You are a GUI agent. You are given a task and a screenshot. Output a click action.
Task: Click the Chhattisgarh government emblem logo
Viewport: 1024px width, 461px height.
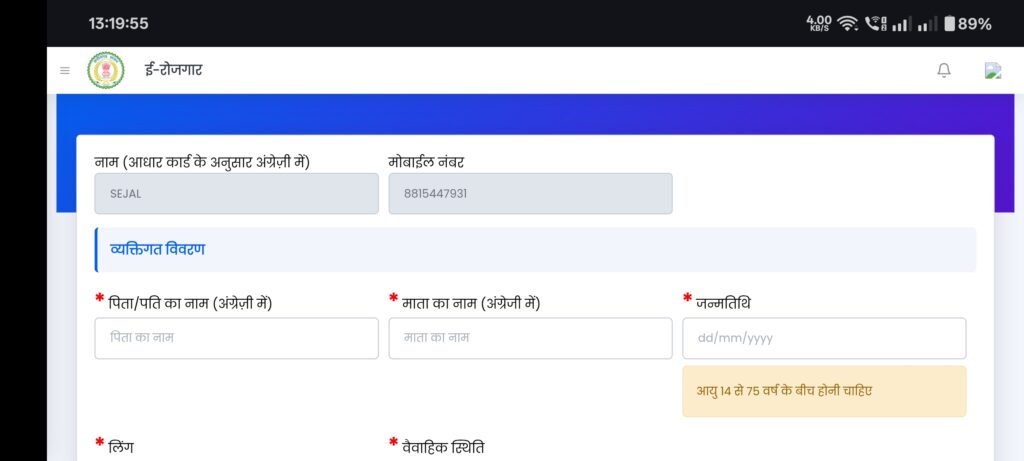pos(106,70)
